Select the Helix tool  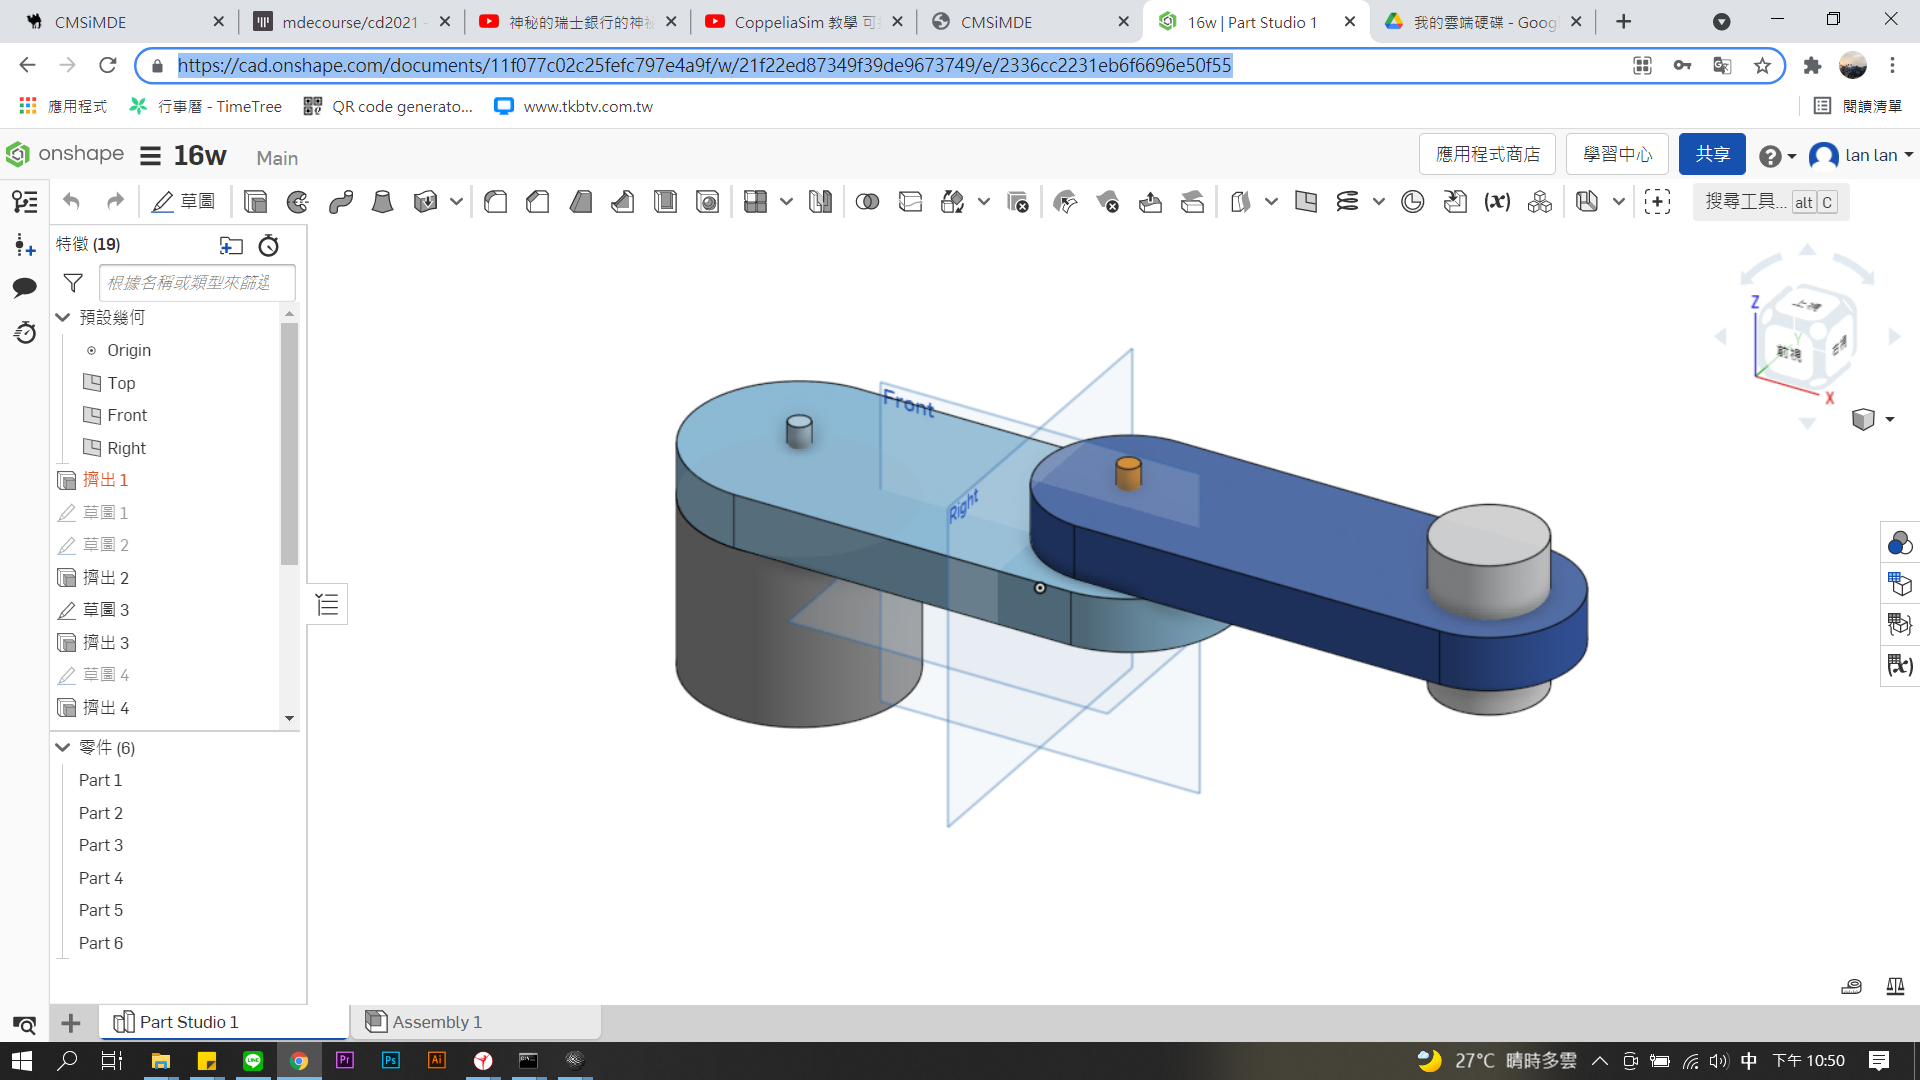tap(1347, 202)
